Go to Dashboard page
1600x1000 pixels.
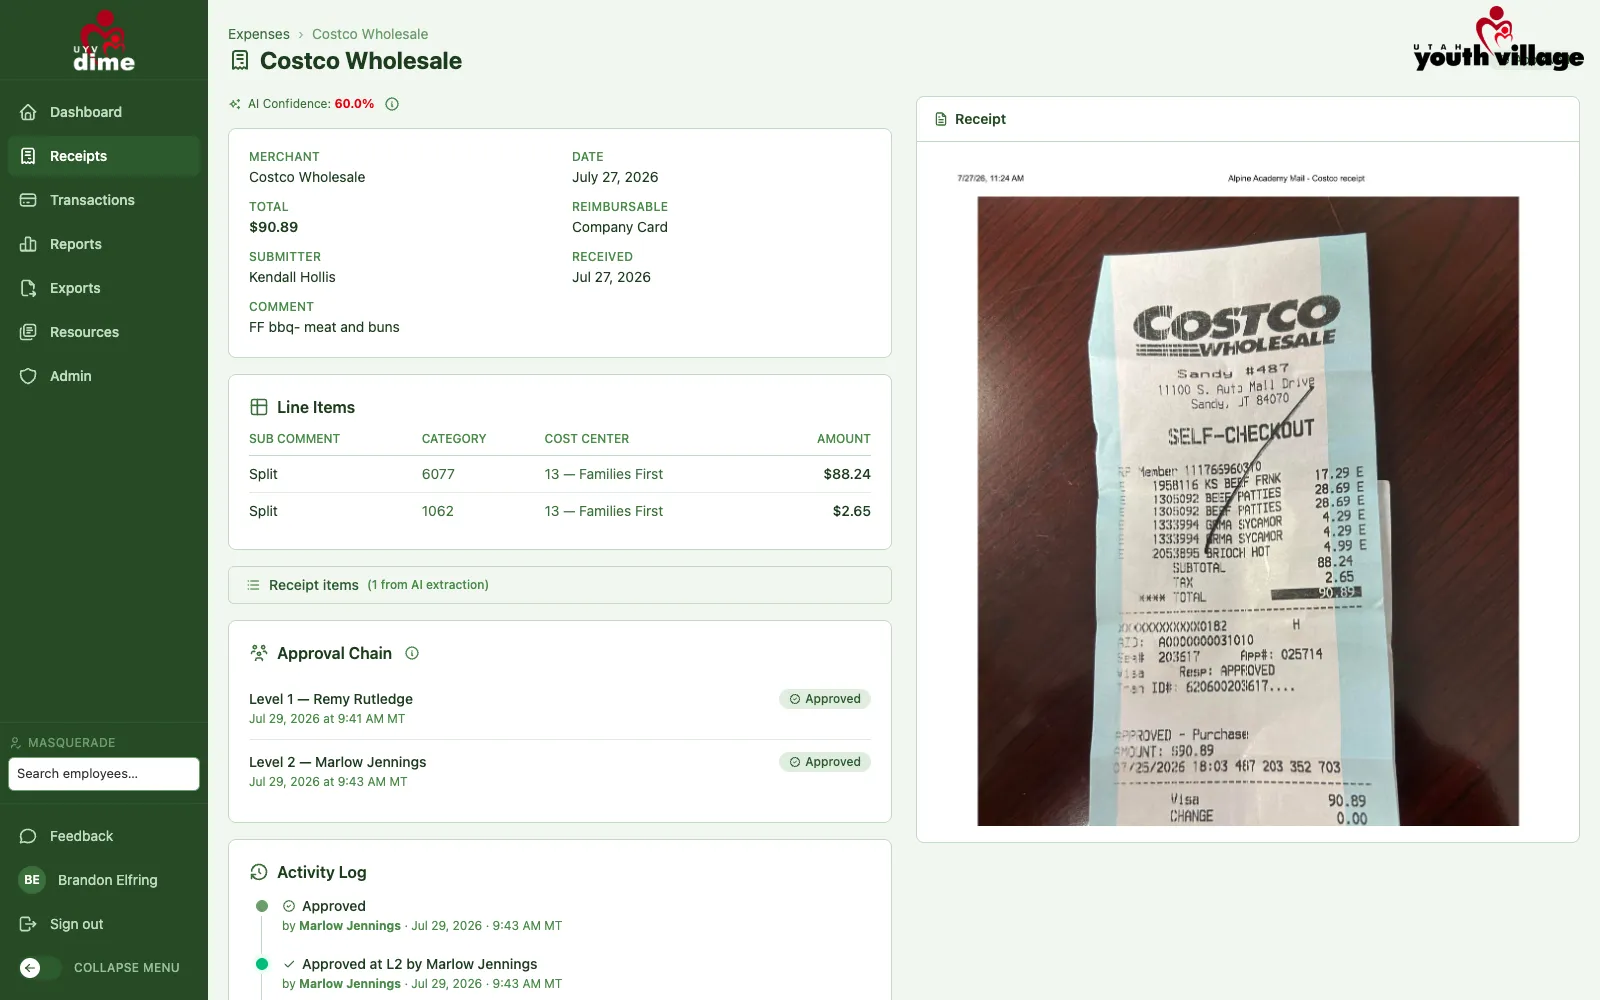(x=104, y=112)
